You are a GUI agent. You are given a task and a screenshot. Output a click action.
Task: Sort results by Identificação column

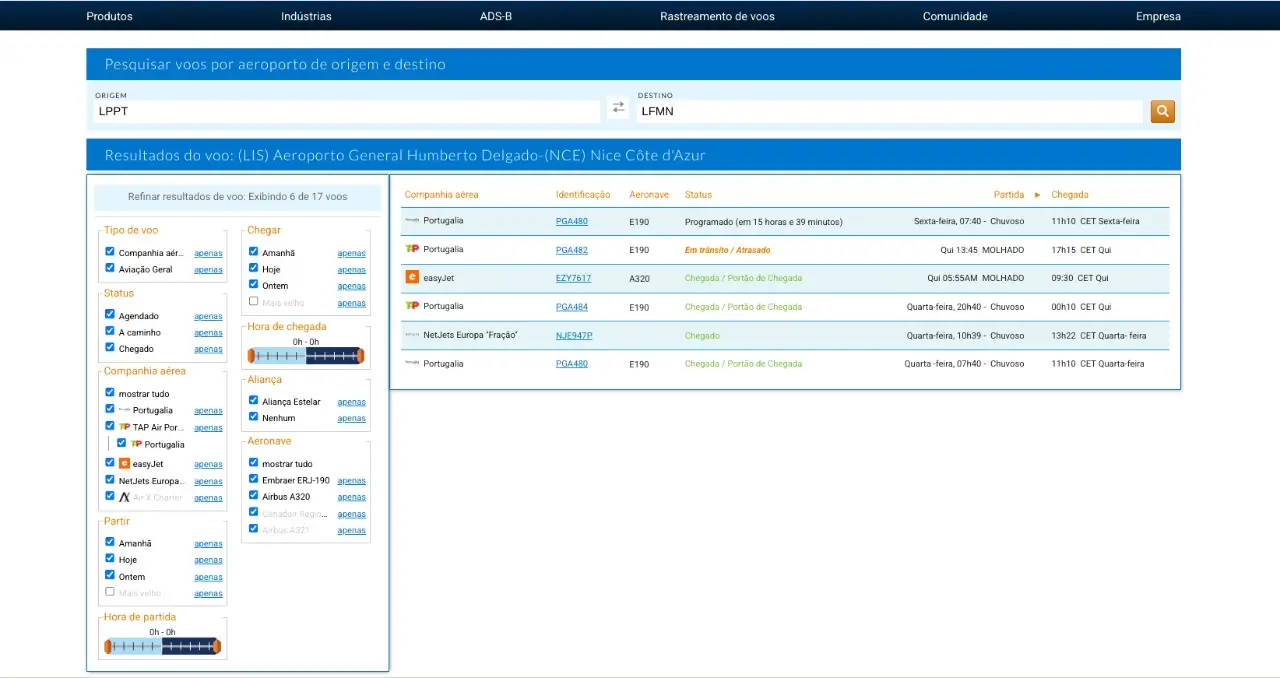tap(583, 195)
